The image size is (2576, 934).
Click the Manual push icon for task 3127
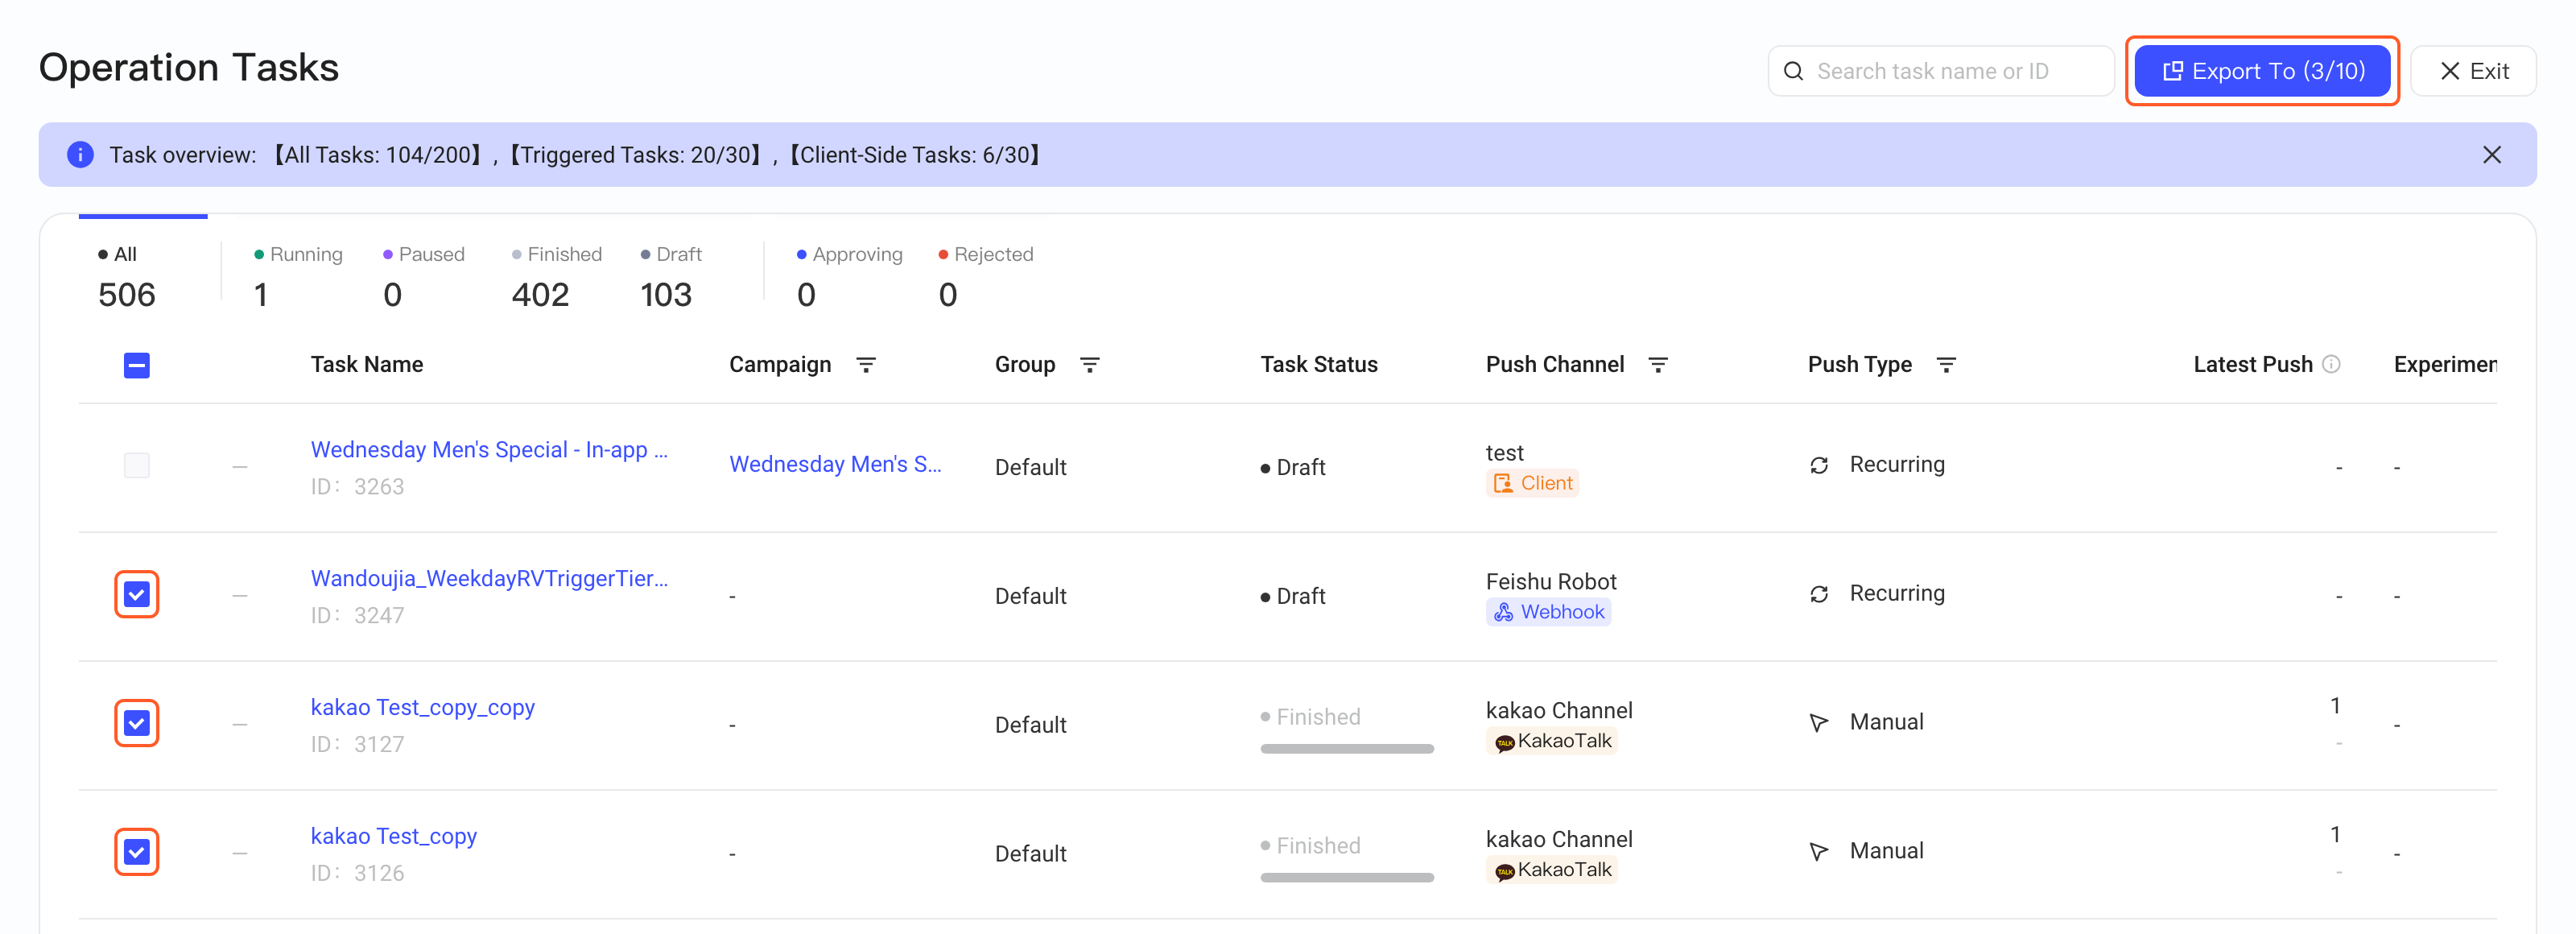1819,722
